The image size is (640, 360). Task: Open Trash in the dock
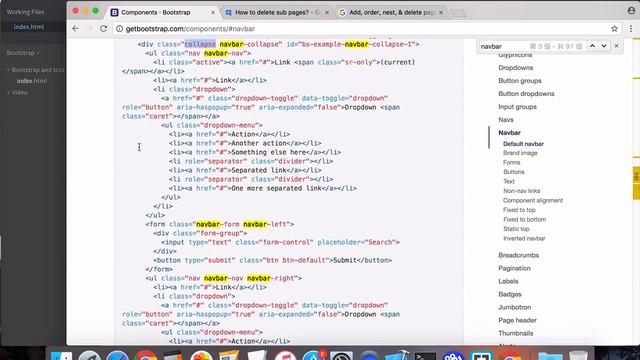[x=578, y=355]
